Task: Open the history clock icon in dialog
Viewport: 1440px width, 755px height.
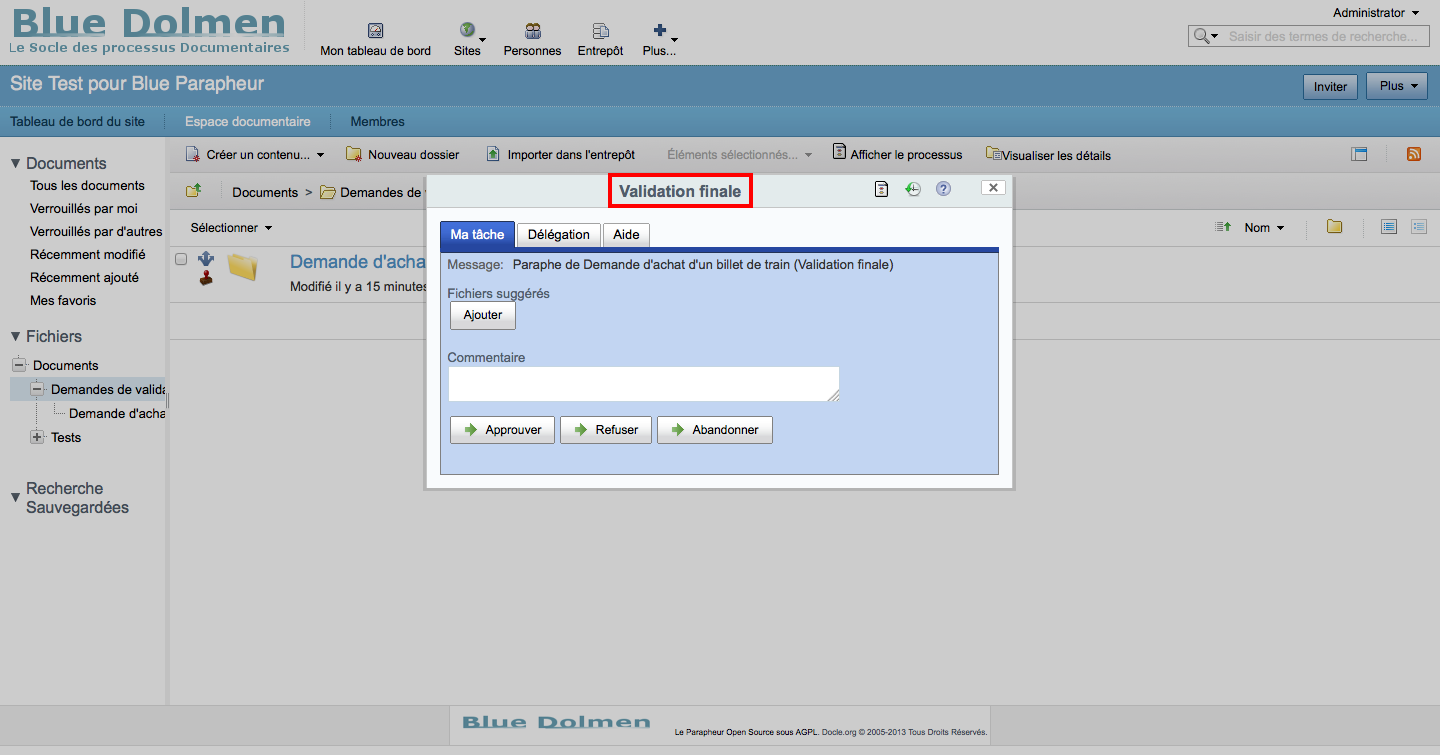Action: 913,189
